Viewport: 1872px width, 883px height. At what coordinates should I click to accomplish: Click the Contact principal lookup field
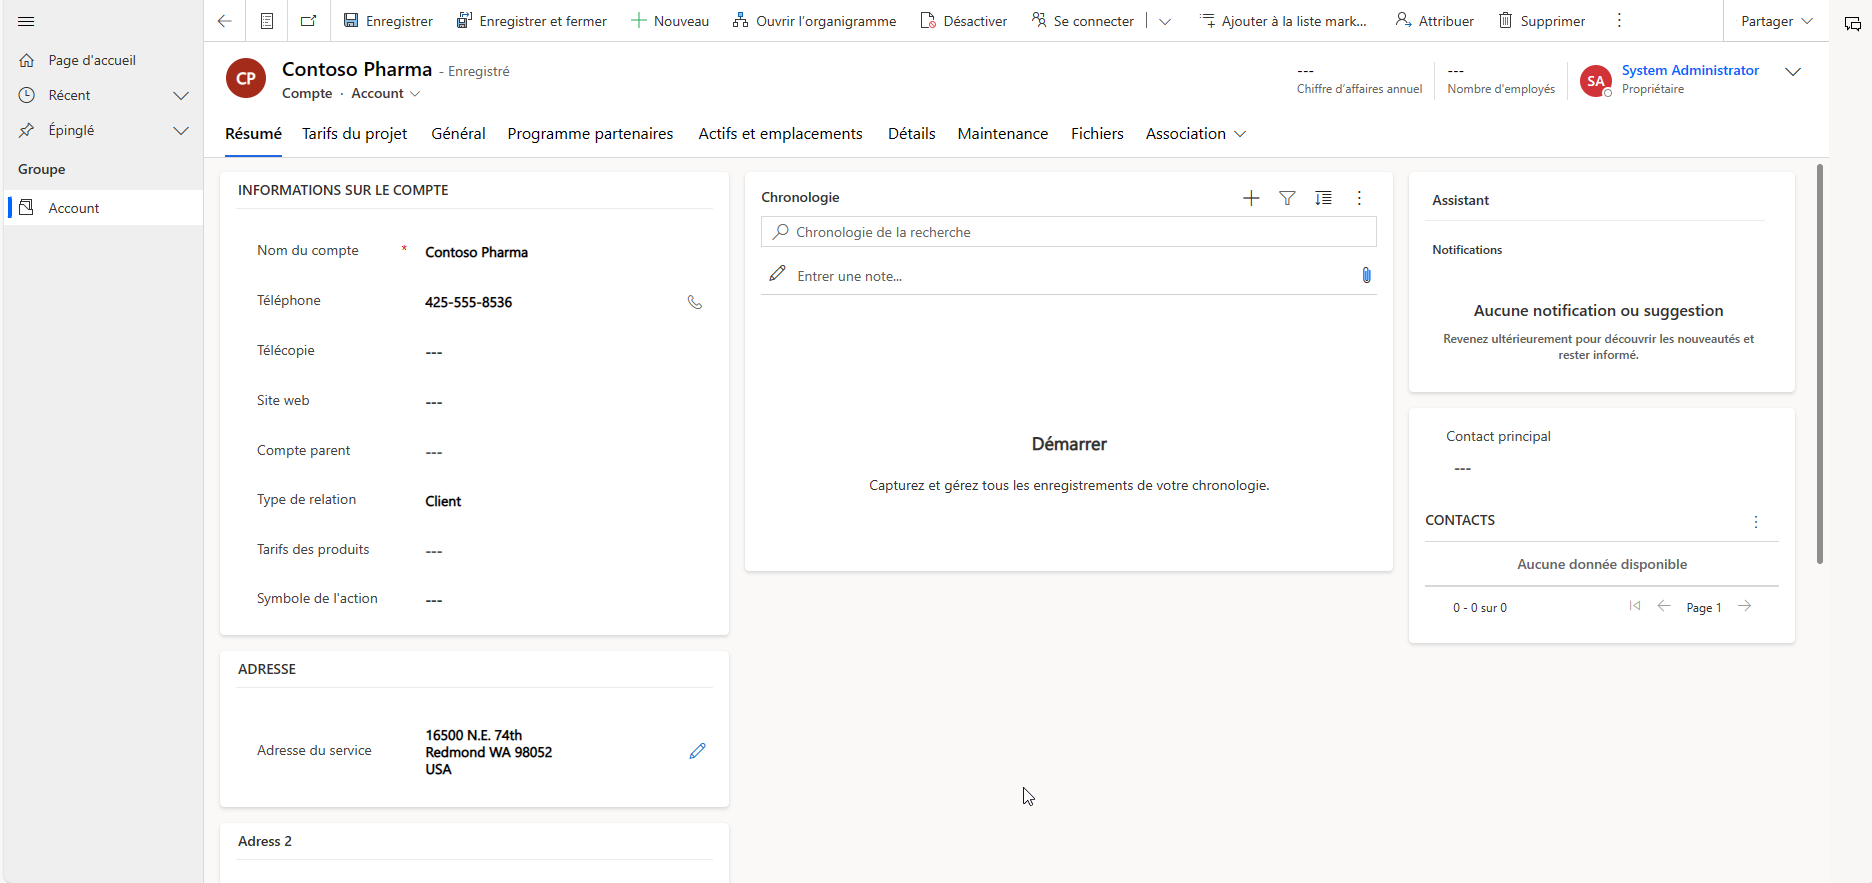1601,469
